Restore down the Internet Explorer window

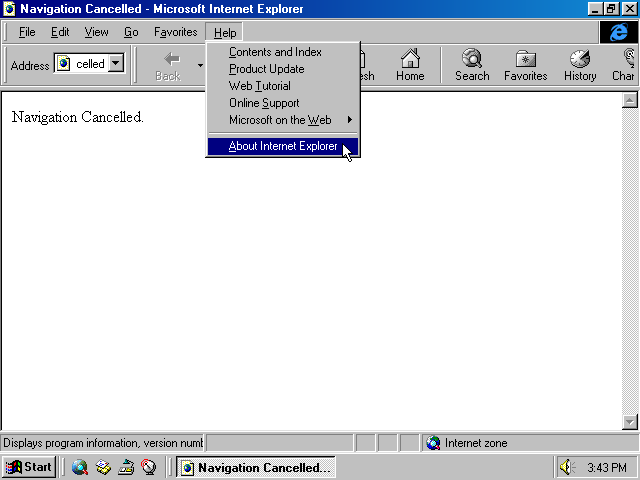coord(611,9)
